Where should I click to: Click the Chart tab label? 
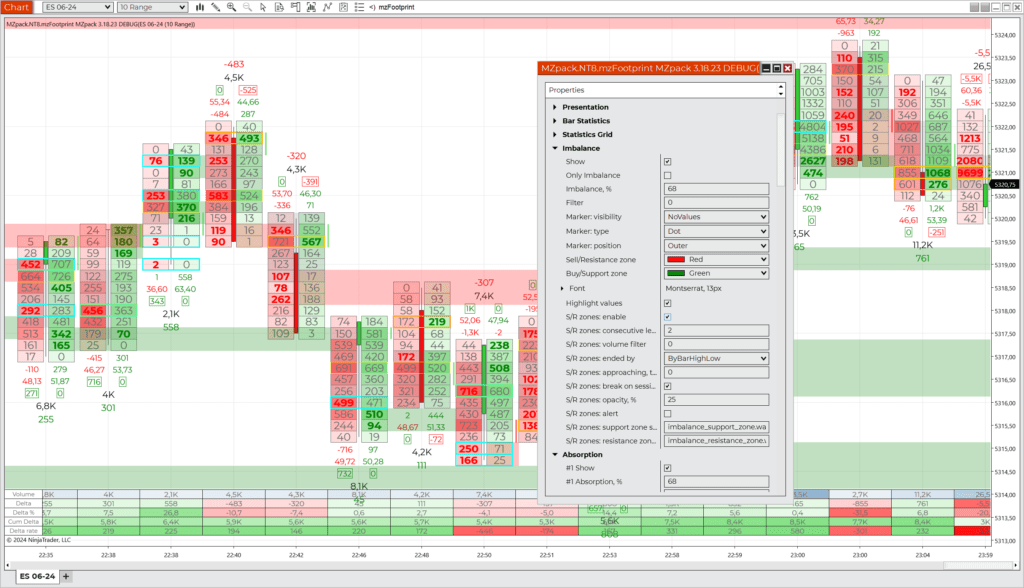pos(16,7)
